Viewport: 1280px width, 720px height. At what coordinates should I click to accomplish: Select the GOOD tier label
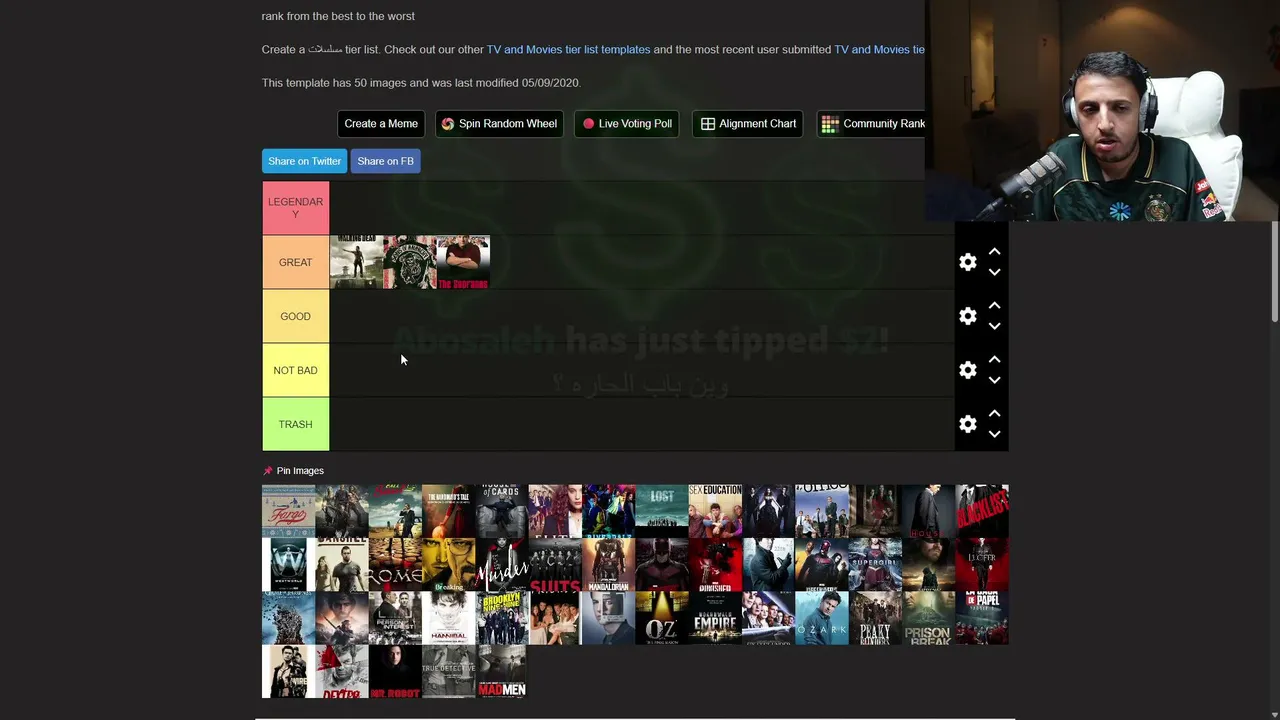(x=295, y=316)
